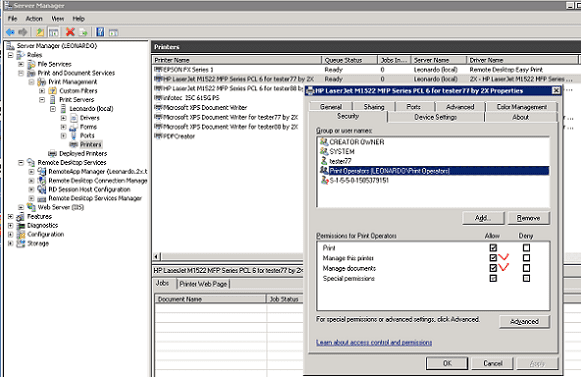Click the EPSON FX Series 1 printer icon

(x=158, y=69)
